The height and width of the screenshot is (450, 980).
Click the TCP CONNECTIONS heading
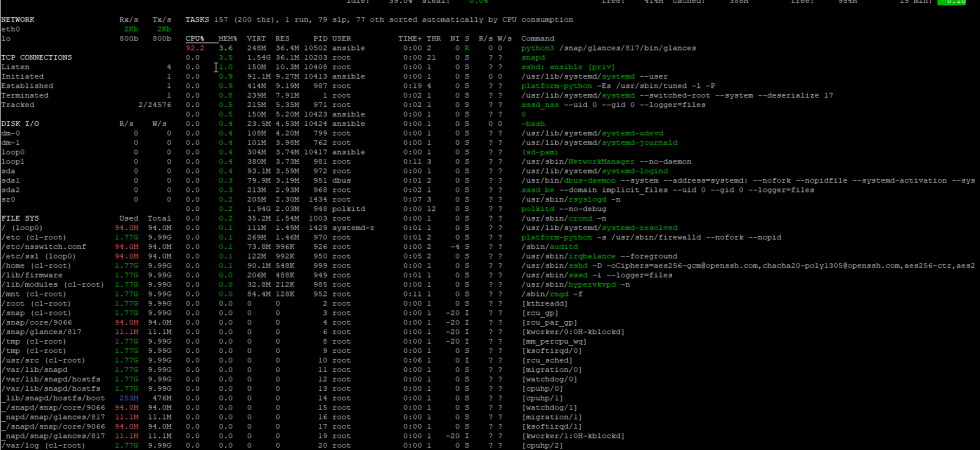tap(36, 58)
